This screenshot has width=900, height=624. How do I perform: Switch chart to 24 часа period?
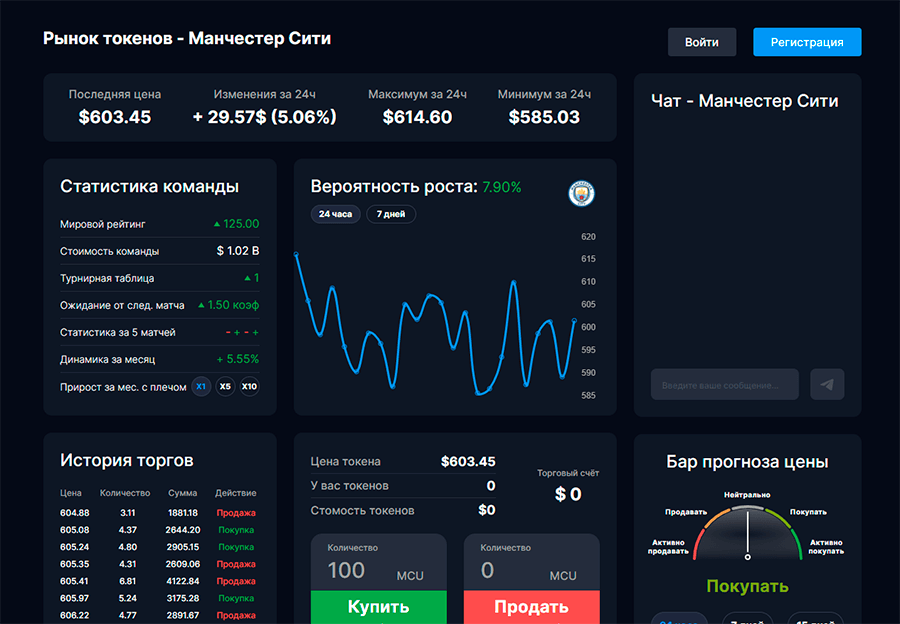[335, 214]
